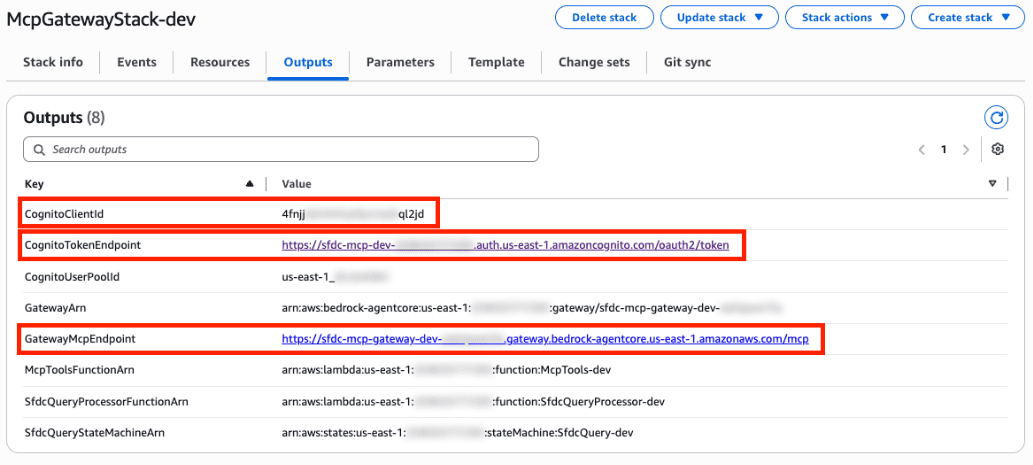Sort by Value column triangle
Viewport: 1033px width, 465px height.
click(992, 184)
